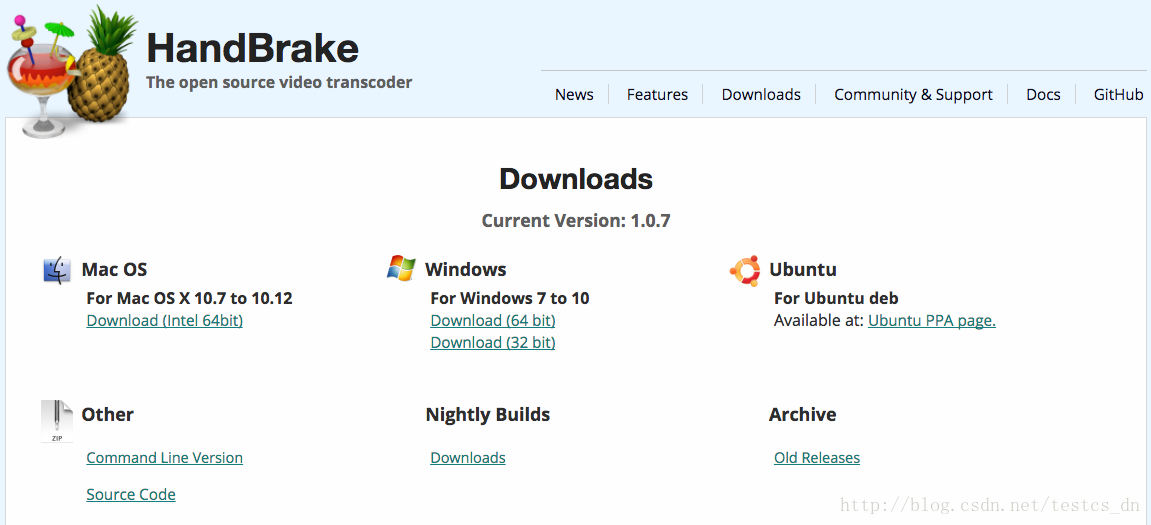Image resolution: width=1151 pixels, height=525 pixels.
Task: Download the Windows 32 bit version
Action: (493, 342)
